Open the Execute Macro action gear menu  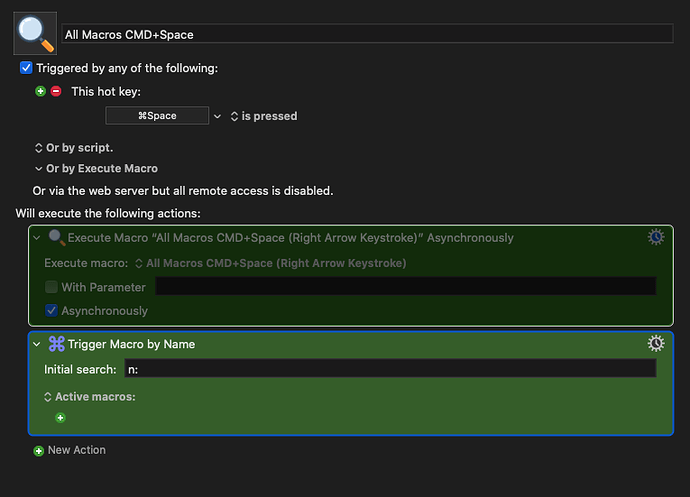(x=656, y=237)
